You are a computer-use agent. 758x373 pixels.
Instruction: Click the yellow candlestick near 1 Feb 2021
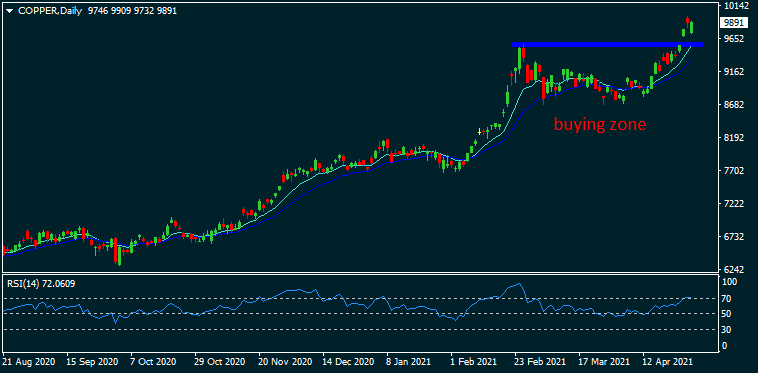[x=479, y=131]
